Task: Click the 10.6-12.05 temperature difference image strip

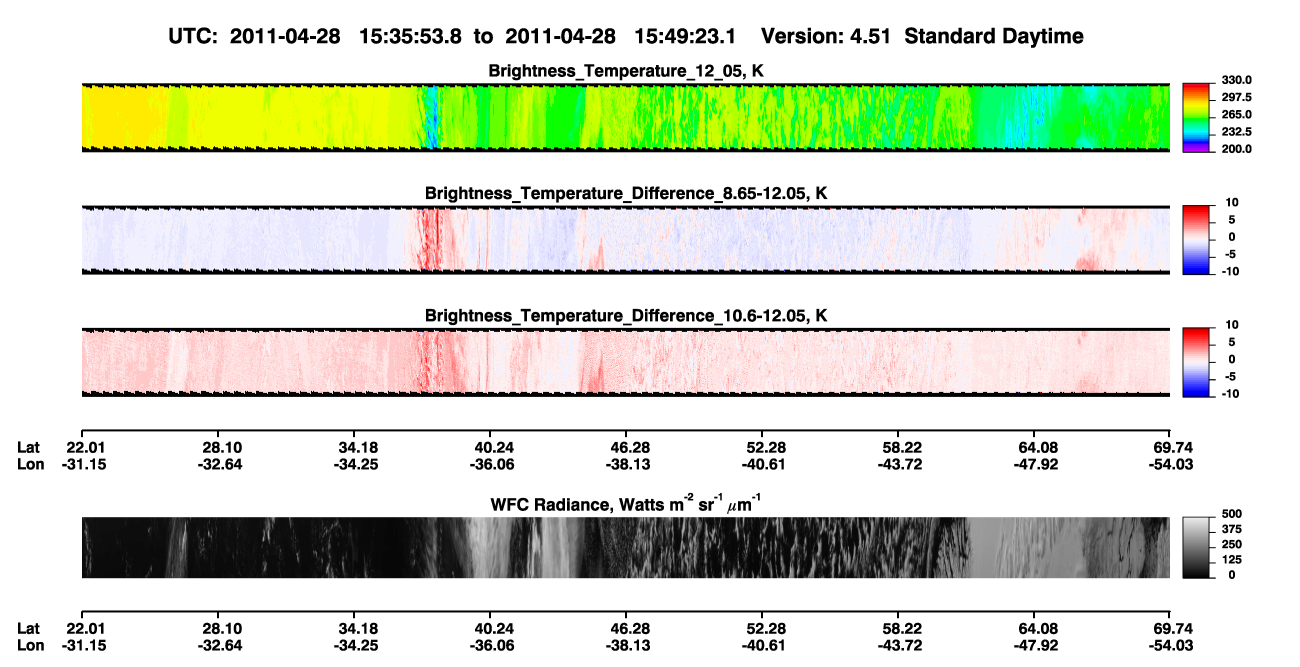Action: tap(626, 363)
